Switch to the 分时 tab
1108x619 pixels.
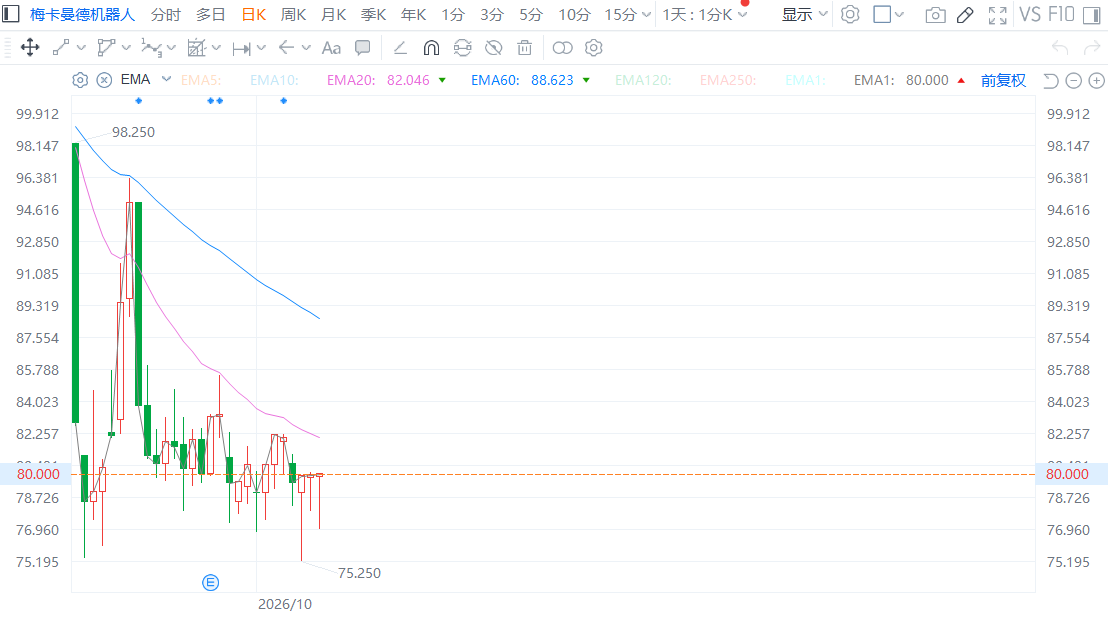coord(166,15)
